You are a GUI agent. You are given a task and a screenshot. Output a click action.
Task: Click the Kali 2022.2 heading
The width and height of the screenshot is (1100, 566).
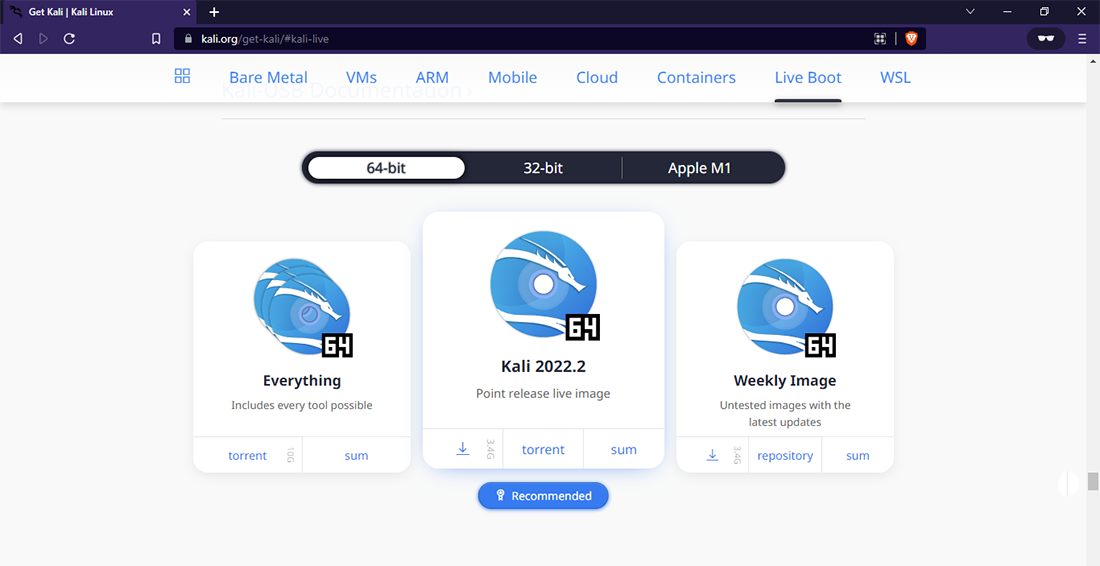543,366
